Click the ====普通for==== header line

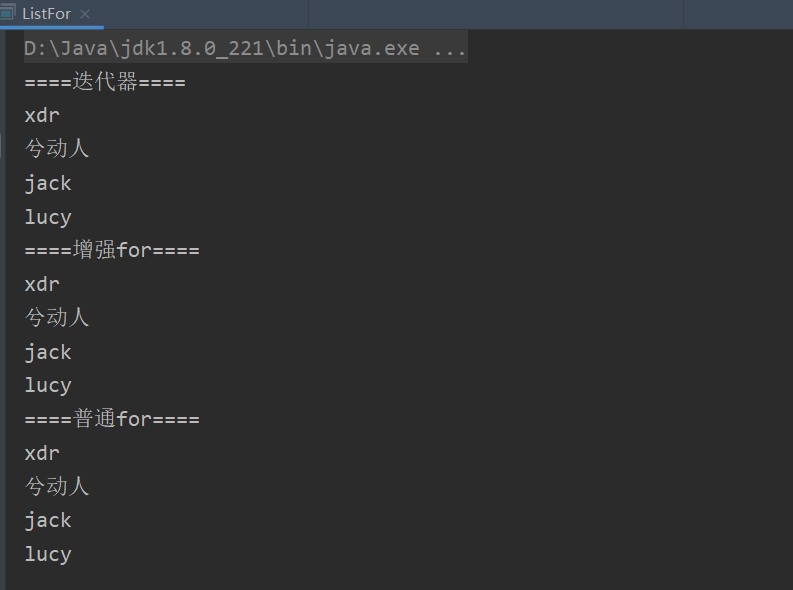(112, 419)
